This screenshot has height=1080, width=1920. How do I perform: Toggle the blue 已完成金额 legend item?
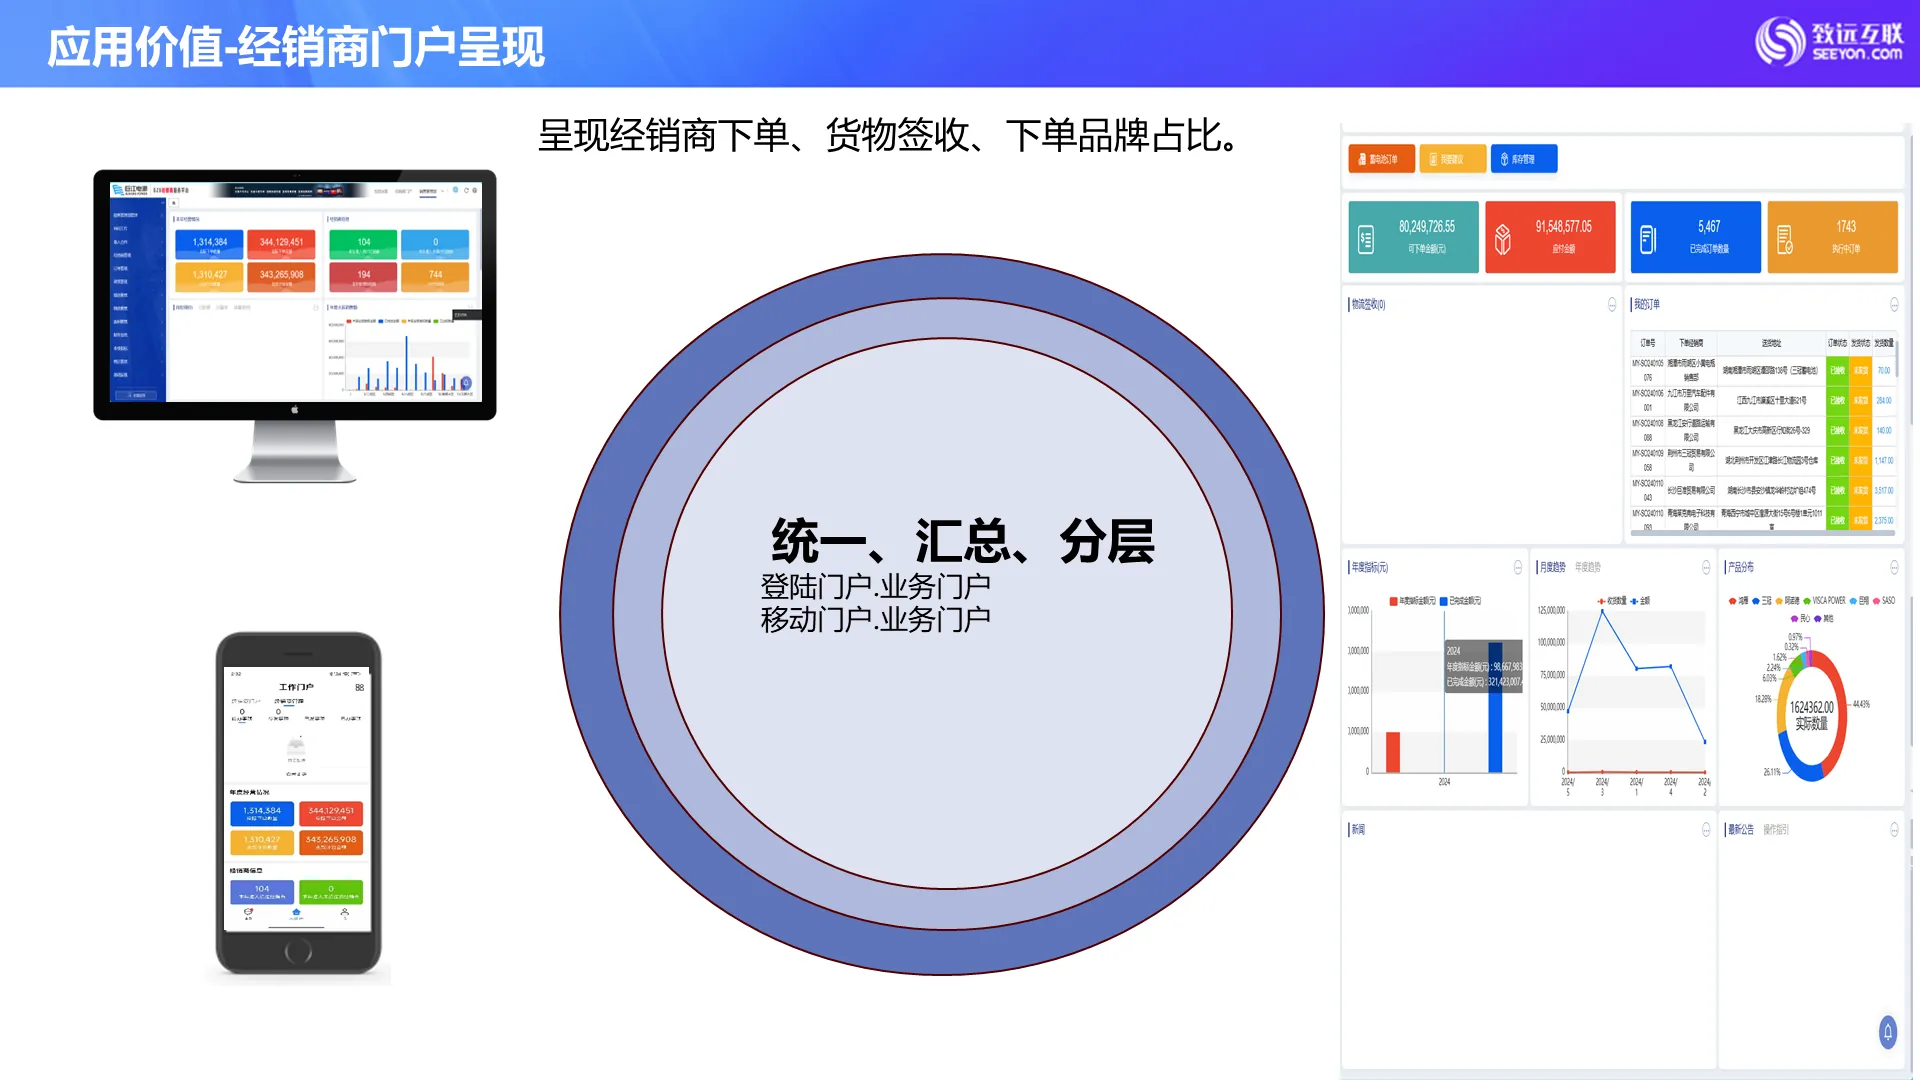click(1460, 601)
